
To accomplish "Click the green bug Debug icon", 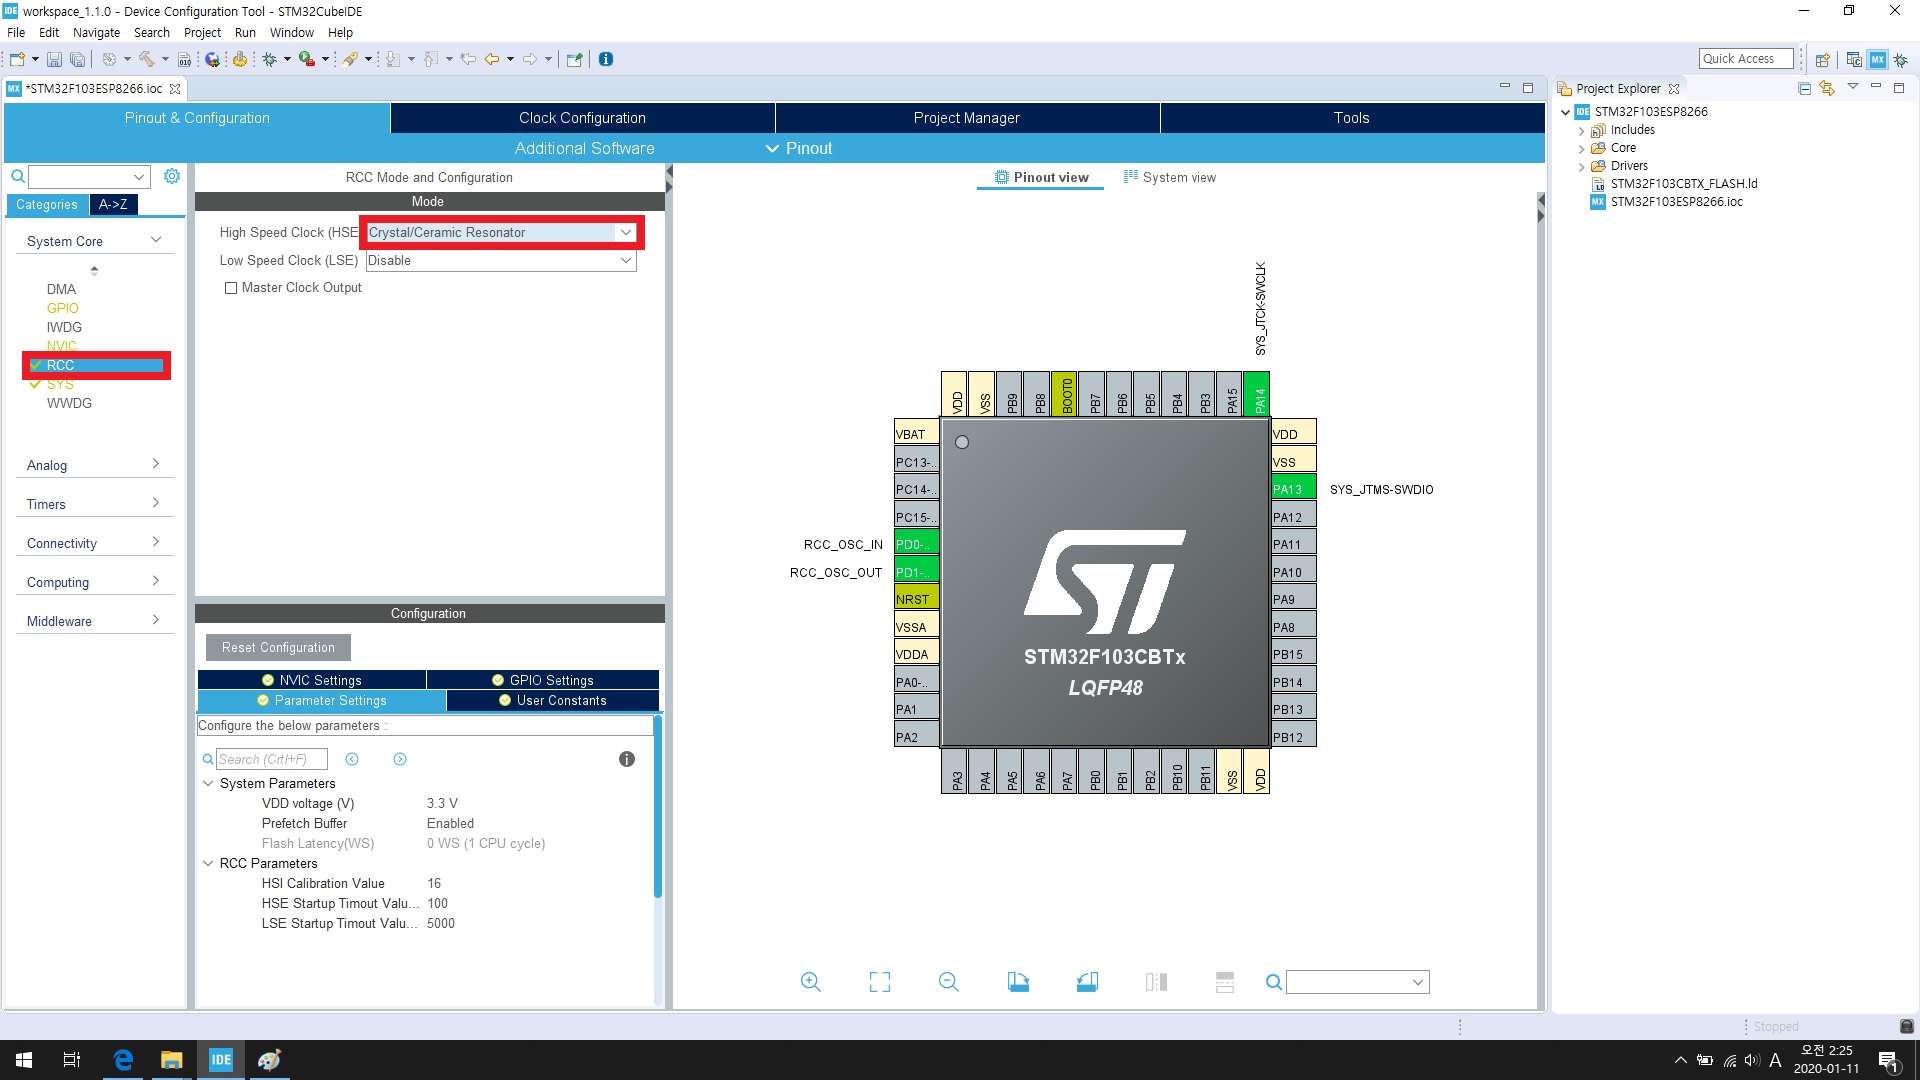I will tap(269, 59).
